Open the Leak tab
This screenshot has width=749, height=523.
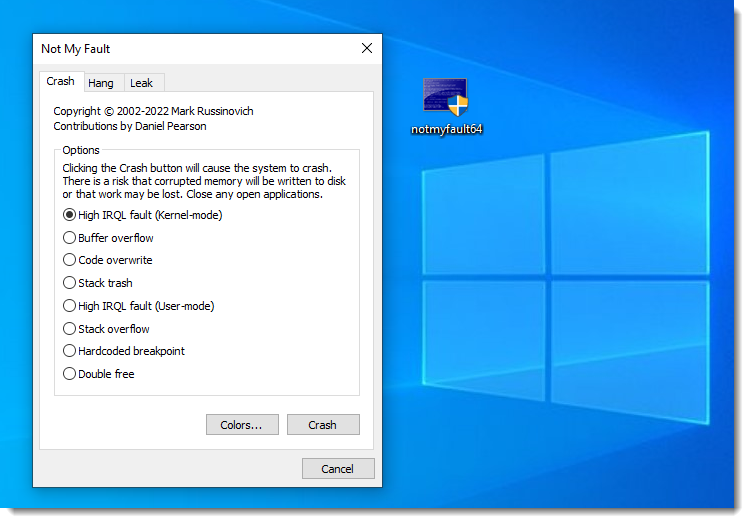[x=141, y=83]
